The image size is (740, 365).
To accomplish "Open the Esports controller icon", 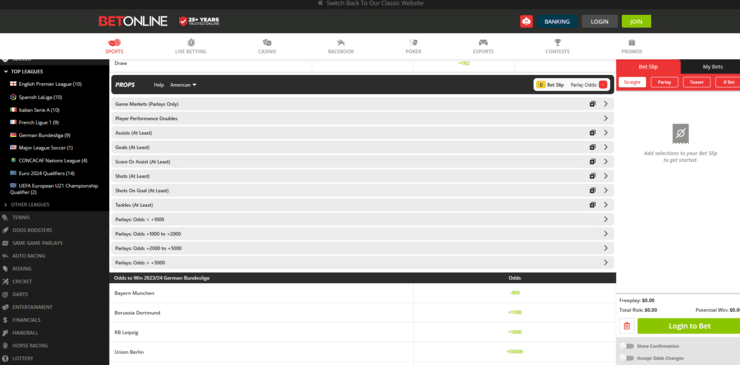I will pos(483,42).
